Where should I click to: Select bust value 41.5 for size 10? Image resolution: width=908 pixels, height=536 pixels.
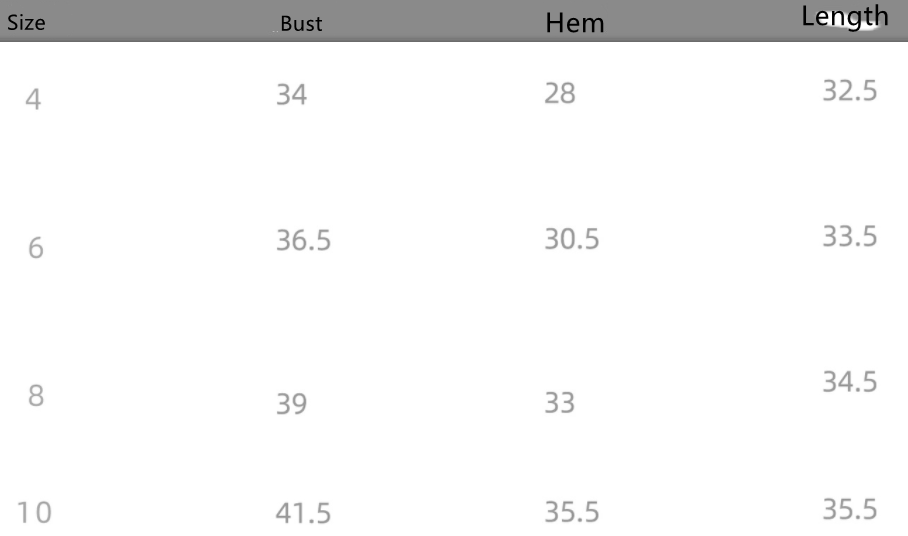[303, 514]
